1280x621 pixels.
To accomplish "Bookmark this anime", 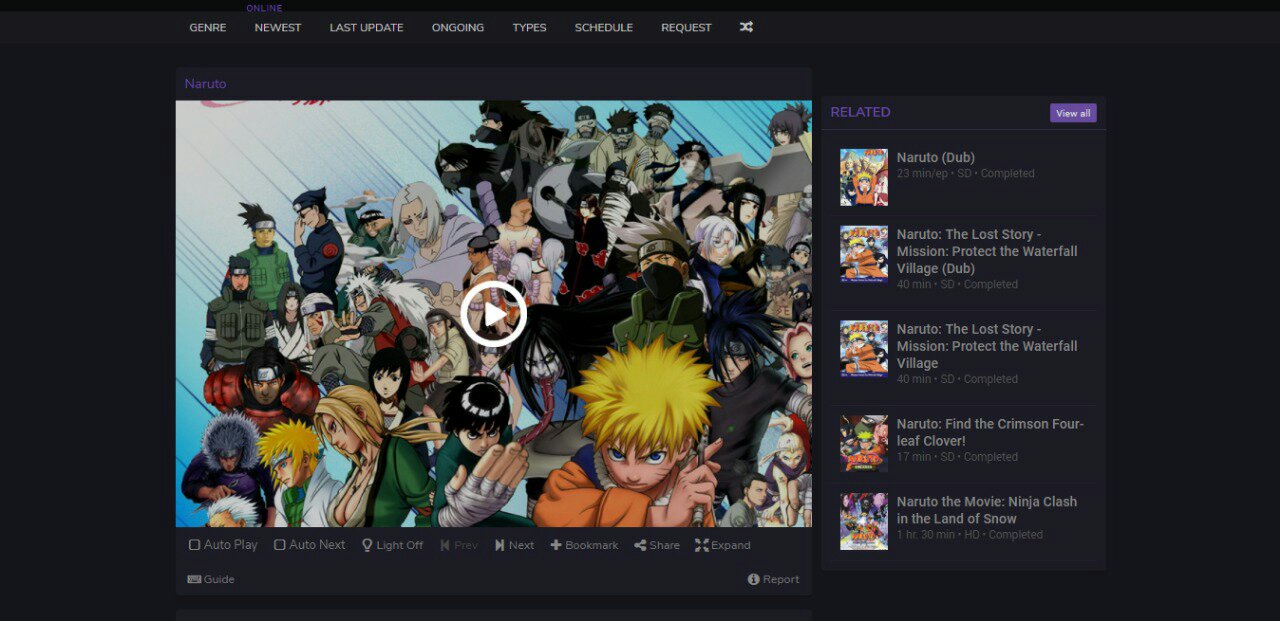I will [x=584, y=545].
